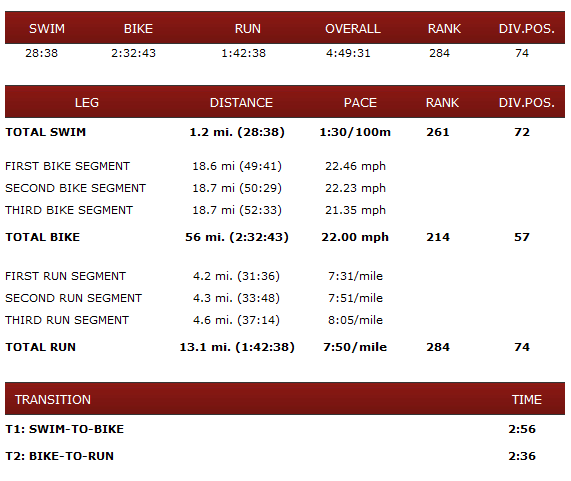Select 18.7 mi (52:33) distance cell
The height and width of the screenshot is (481, 571).
237,210
